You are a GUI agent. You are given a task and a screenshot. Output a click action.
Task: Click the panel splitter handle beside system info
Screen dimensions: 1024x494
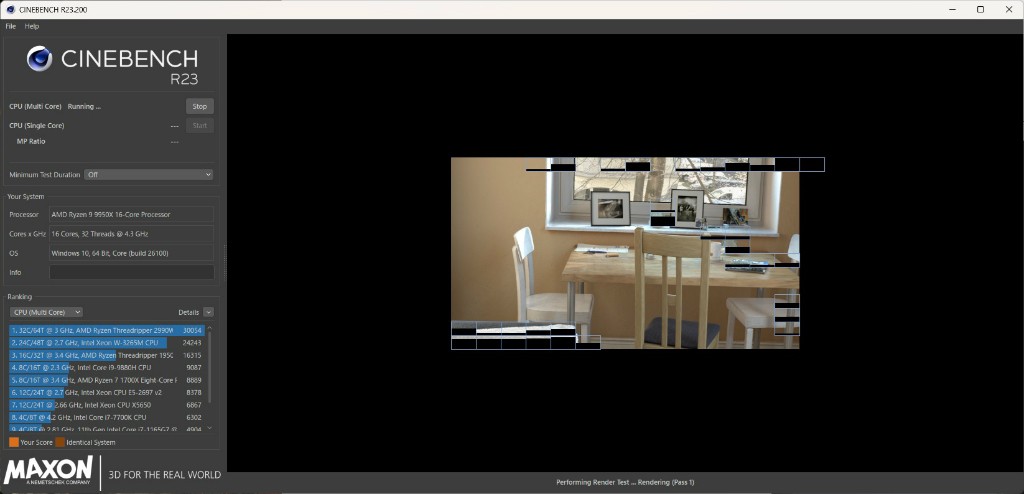point(225,262)
